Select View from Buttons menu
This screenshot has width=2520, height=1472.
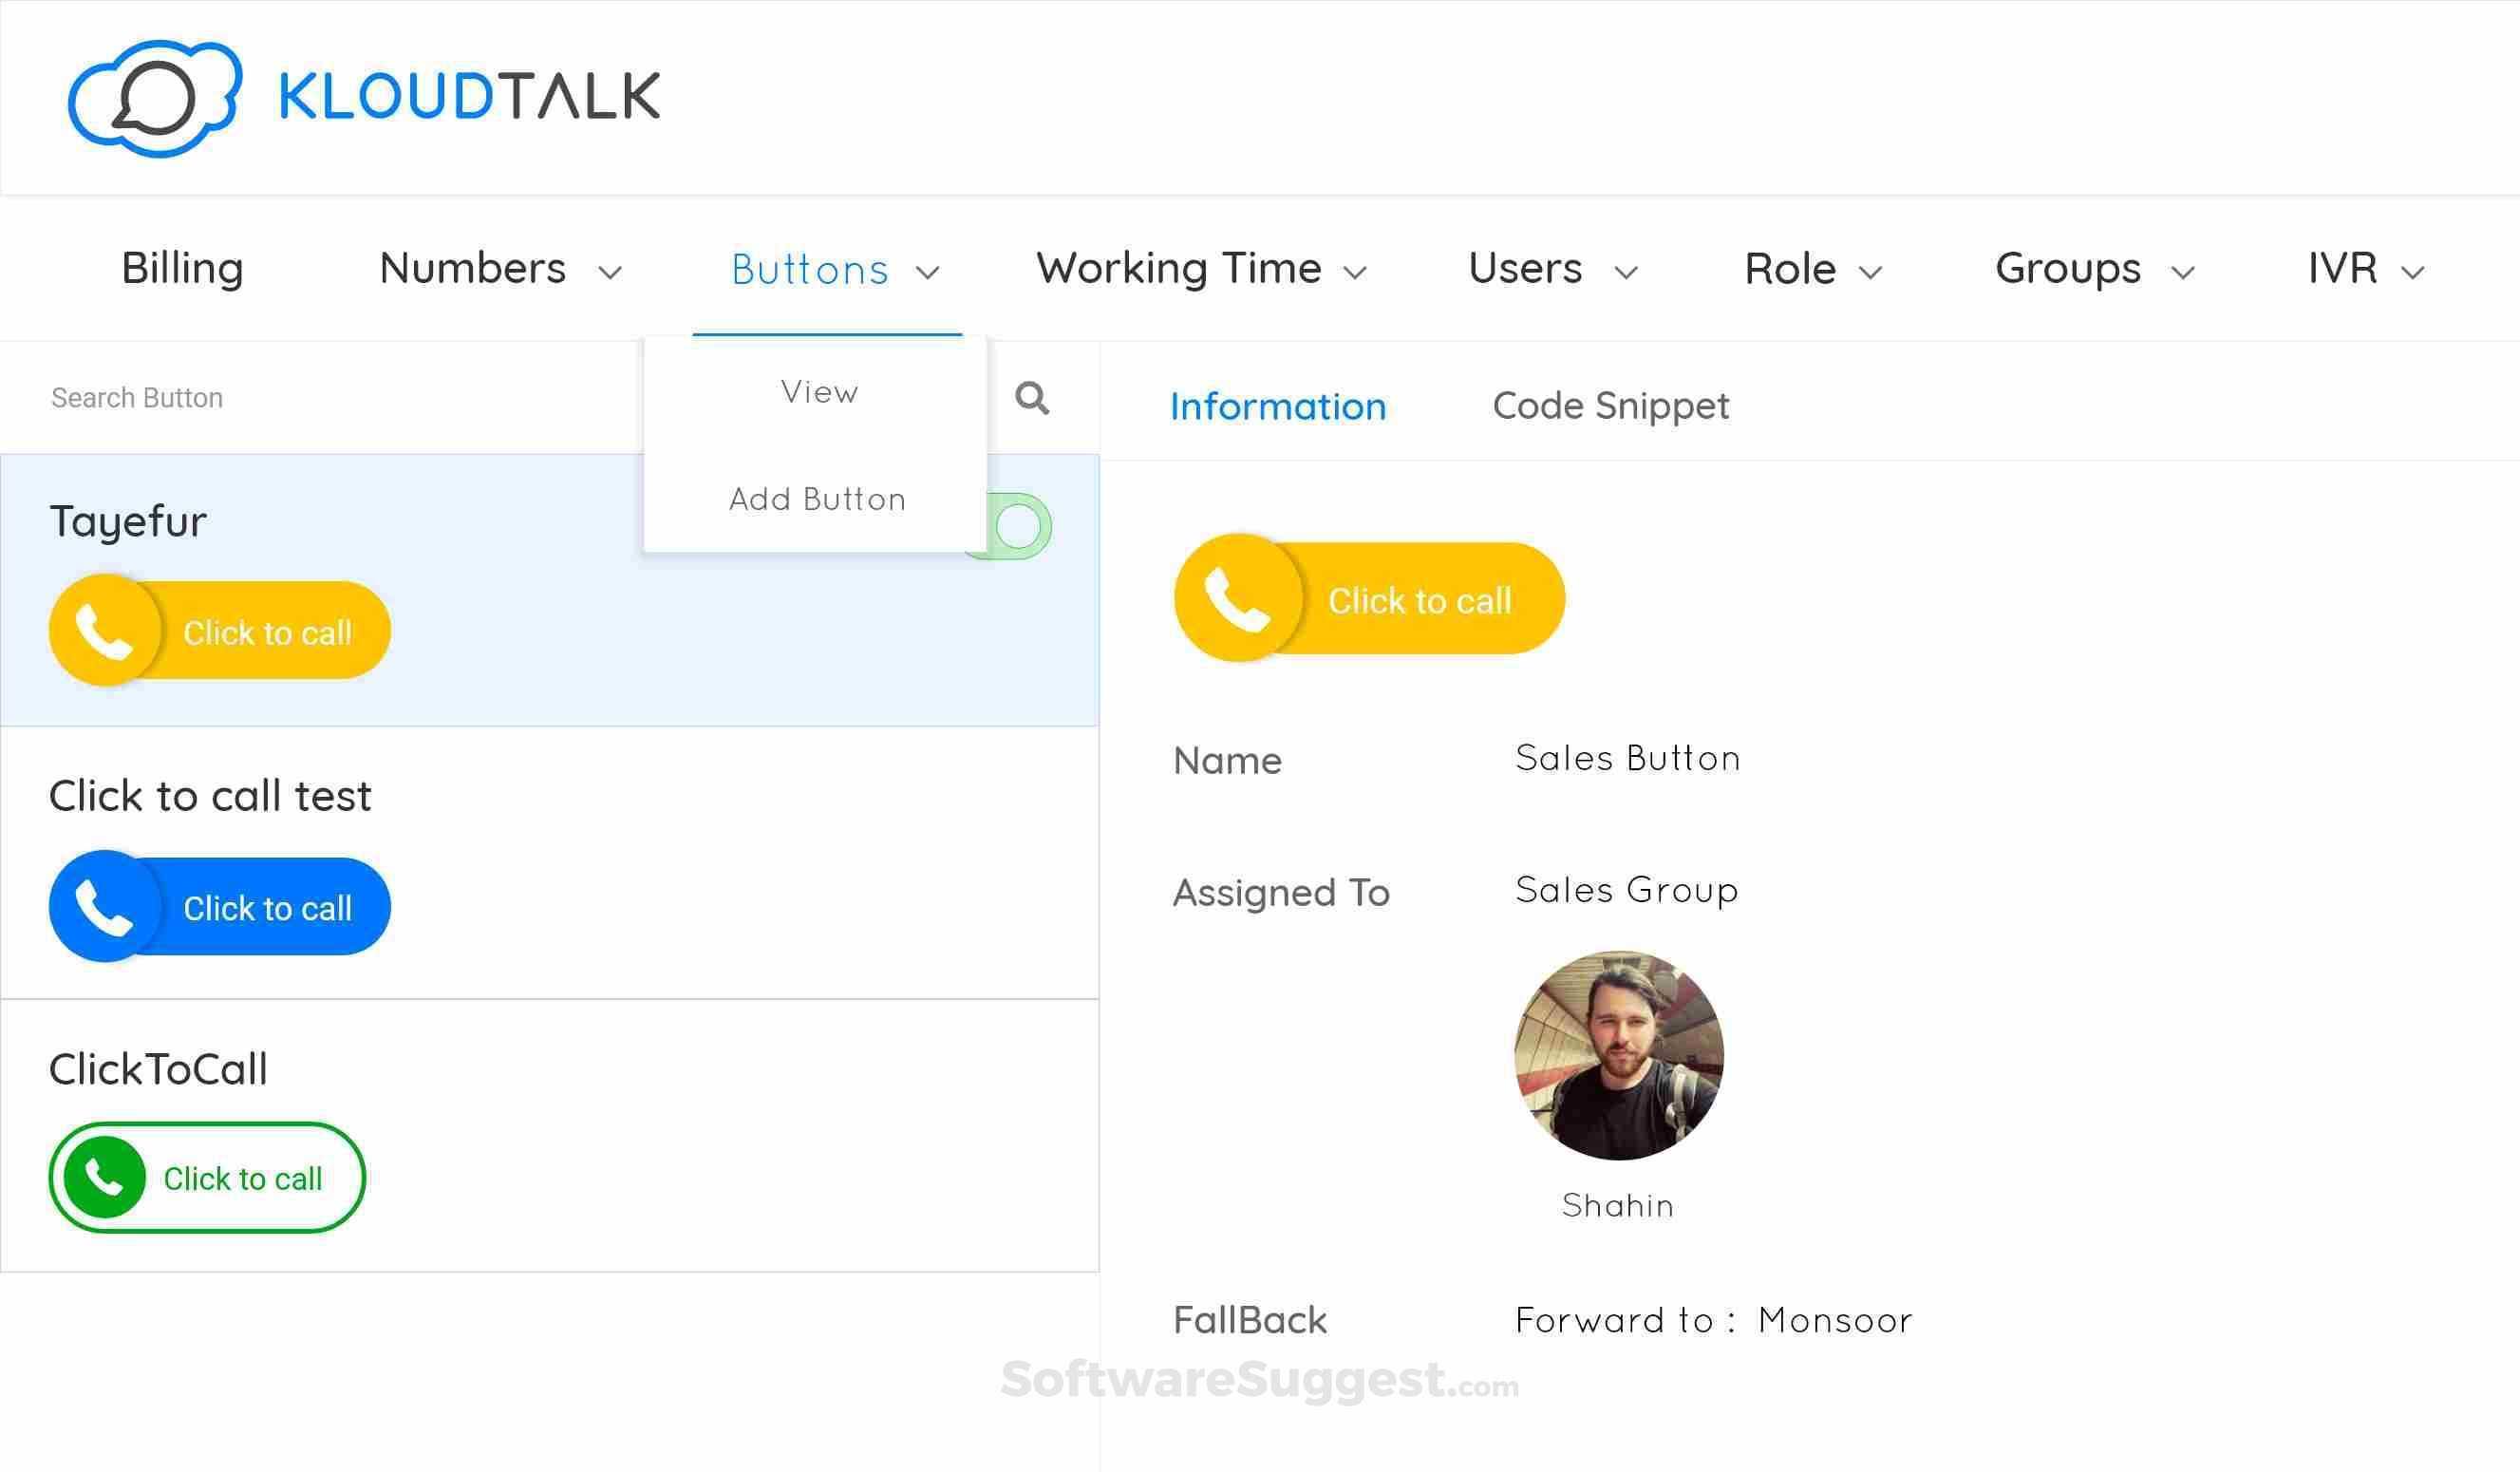819,392
